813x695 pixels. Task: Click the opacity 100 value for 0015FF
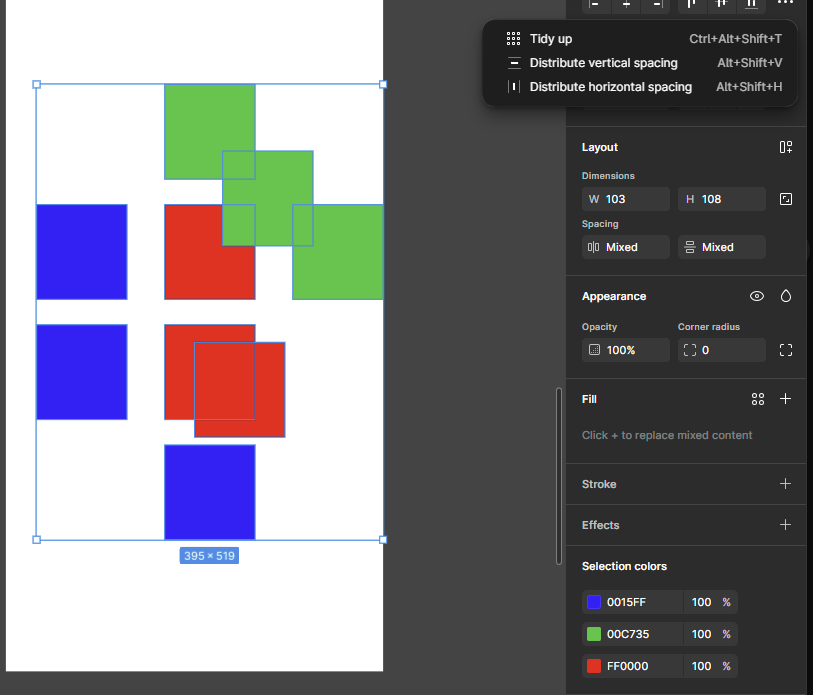click(701, 602)
